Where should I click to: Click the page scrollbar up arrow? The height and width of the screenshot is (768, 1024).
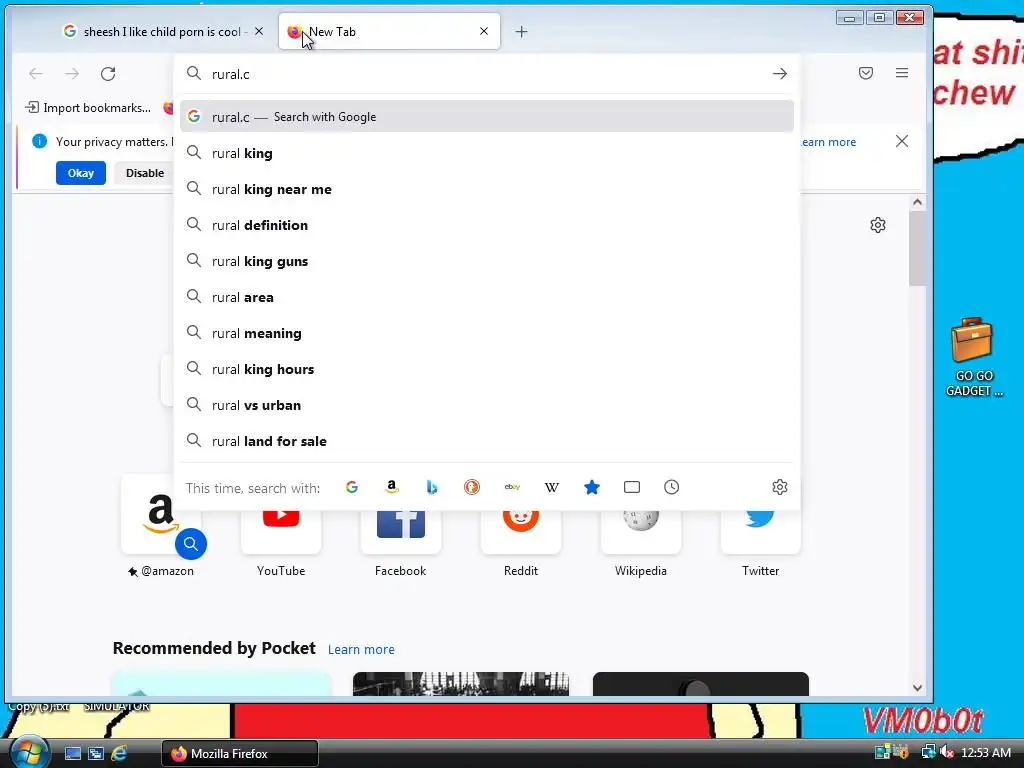[917, 202]
